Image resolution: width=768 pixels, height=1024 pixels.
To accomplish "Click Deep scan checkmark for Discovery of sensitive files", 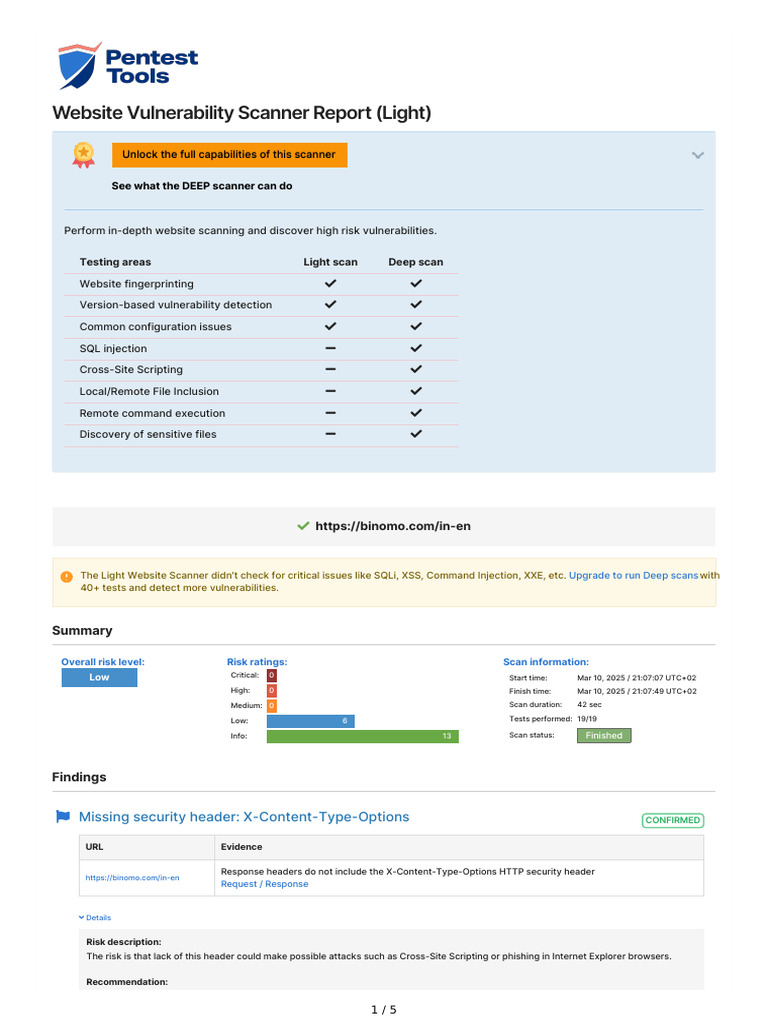I will click(416, 434).
